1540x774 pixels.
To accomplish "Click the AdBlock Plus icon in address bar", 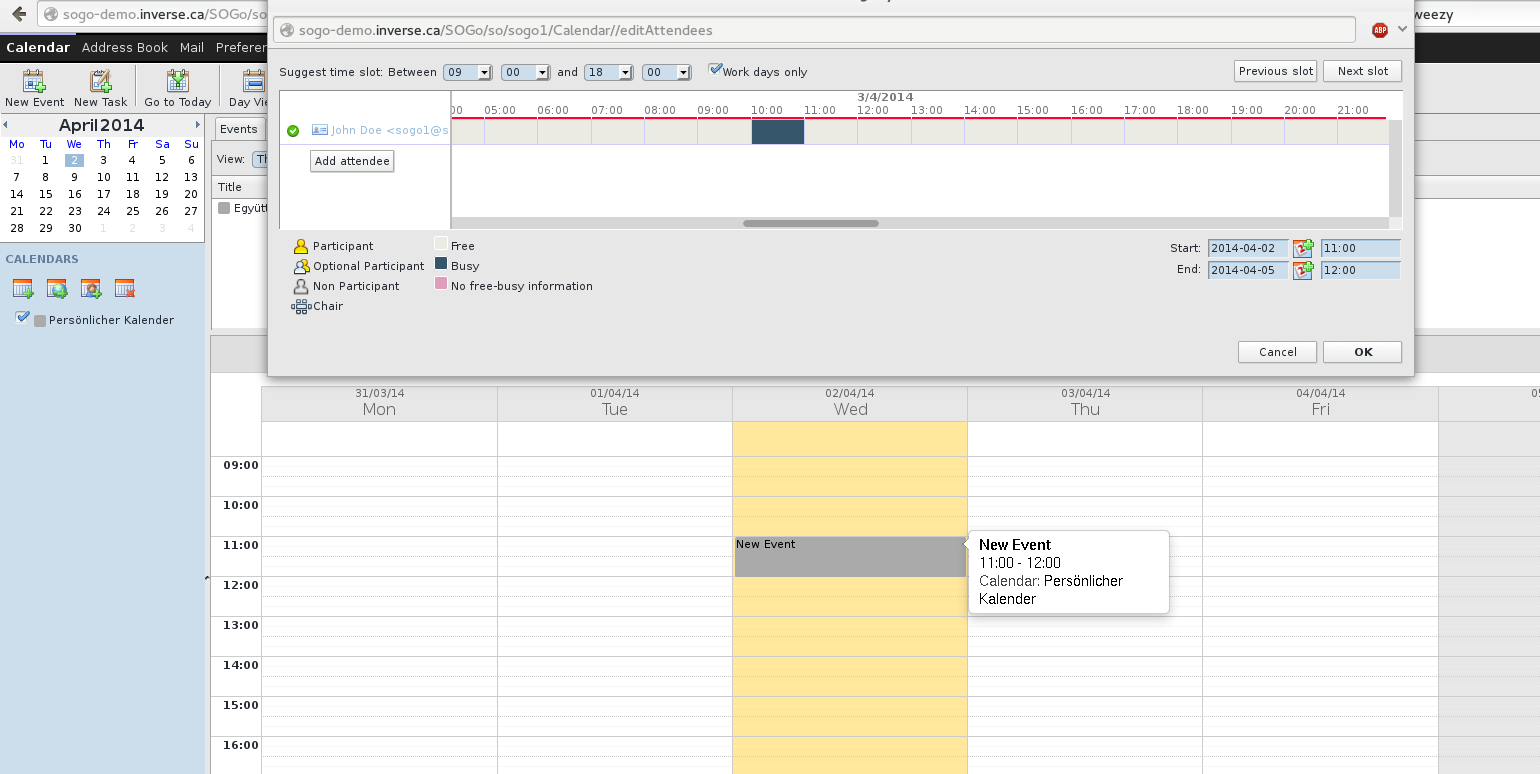I will coord(1380,30).
